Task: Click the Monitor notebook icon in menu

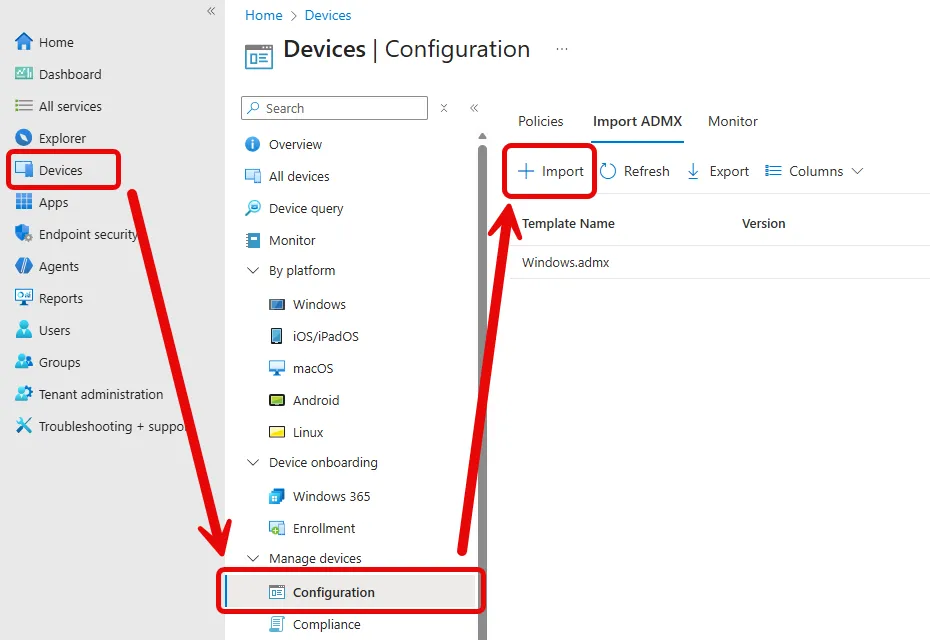Action: pos(253,240)
